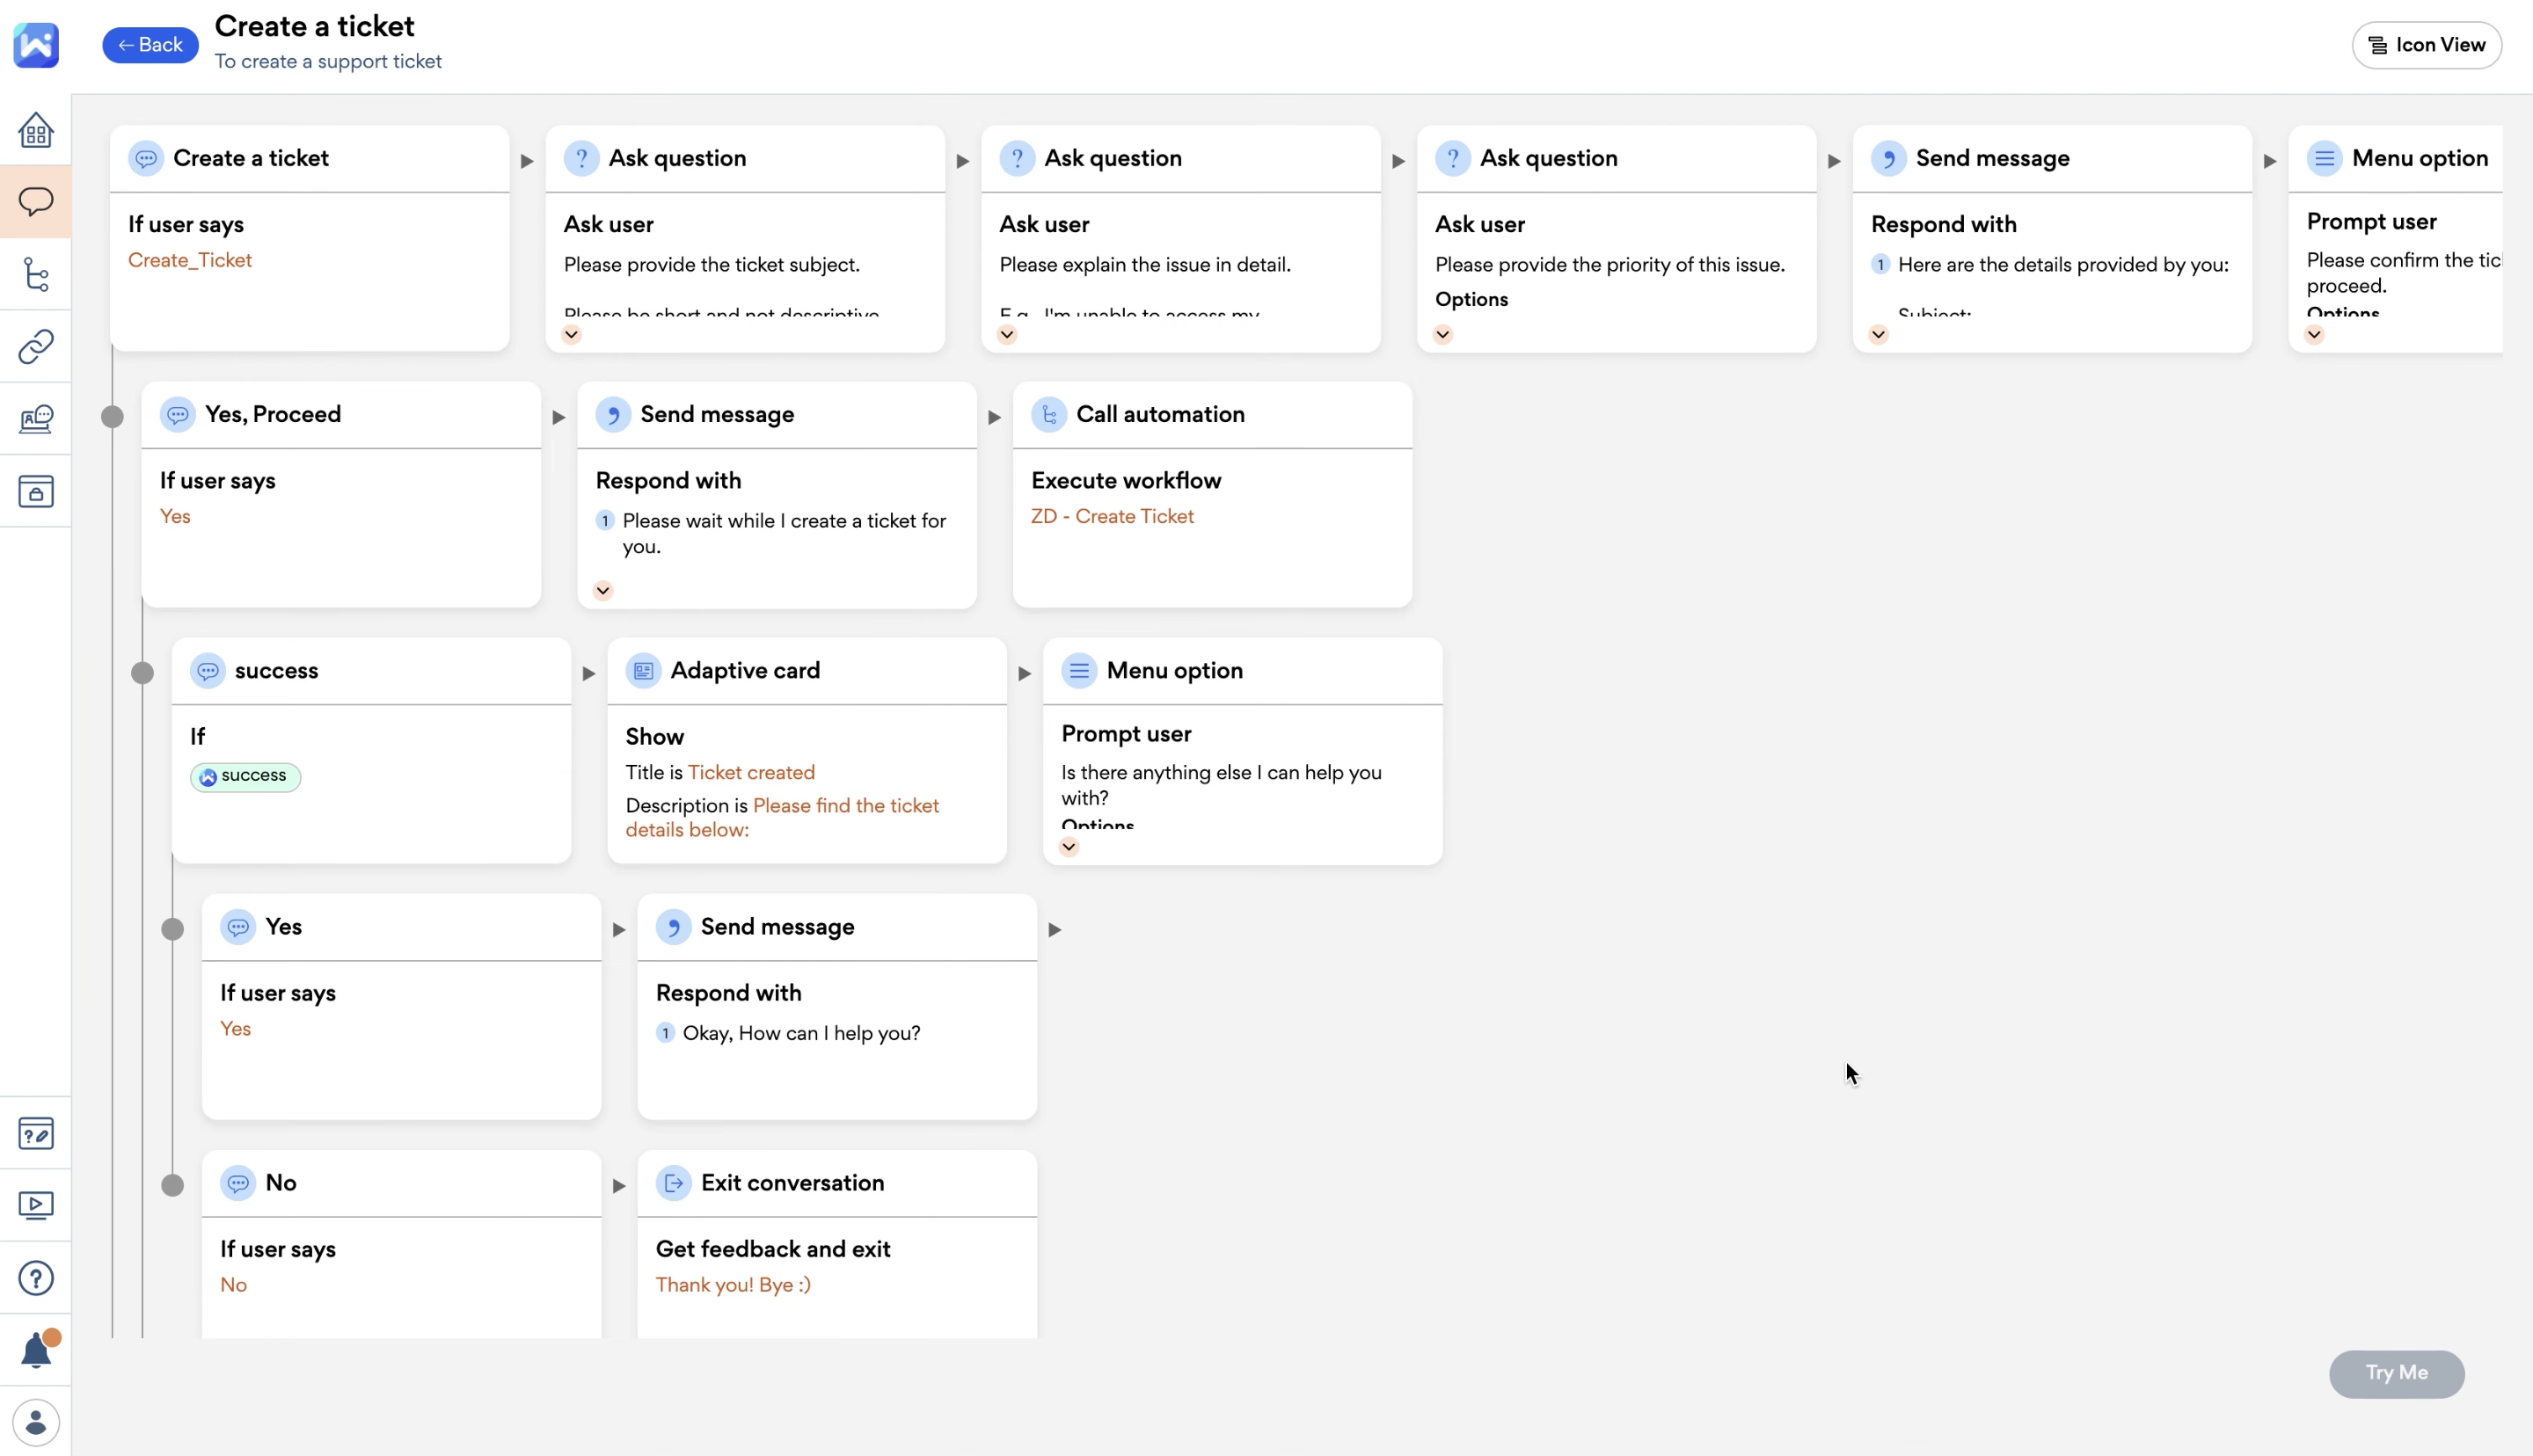Image resolution: width=2533 pixels, height=1456 pixels.
Task: Open the marketplace bag sidebar icon
Action: tap(36, 491)
